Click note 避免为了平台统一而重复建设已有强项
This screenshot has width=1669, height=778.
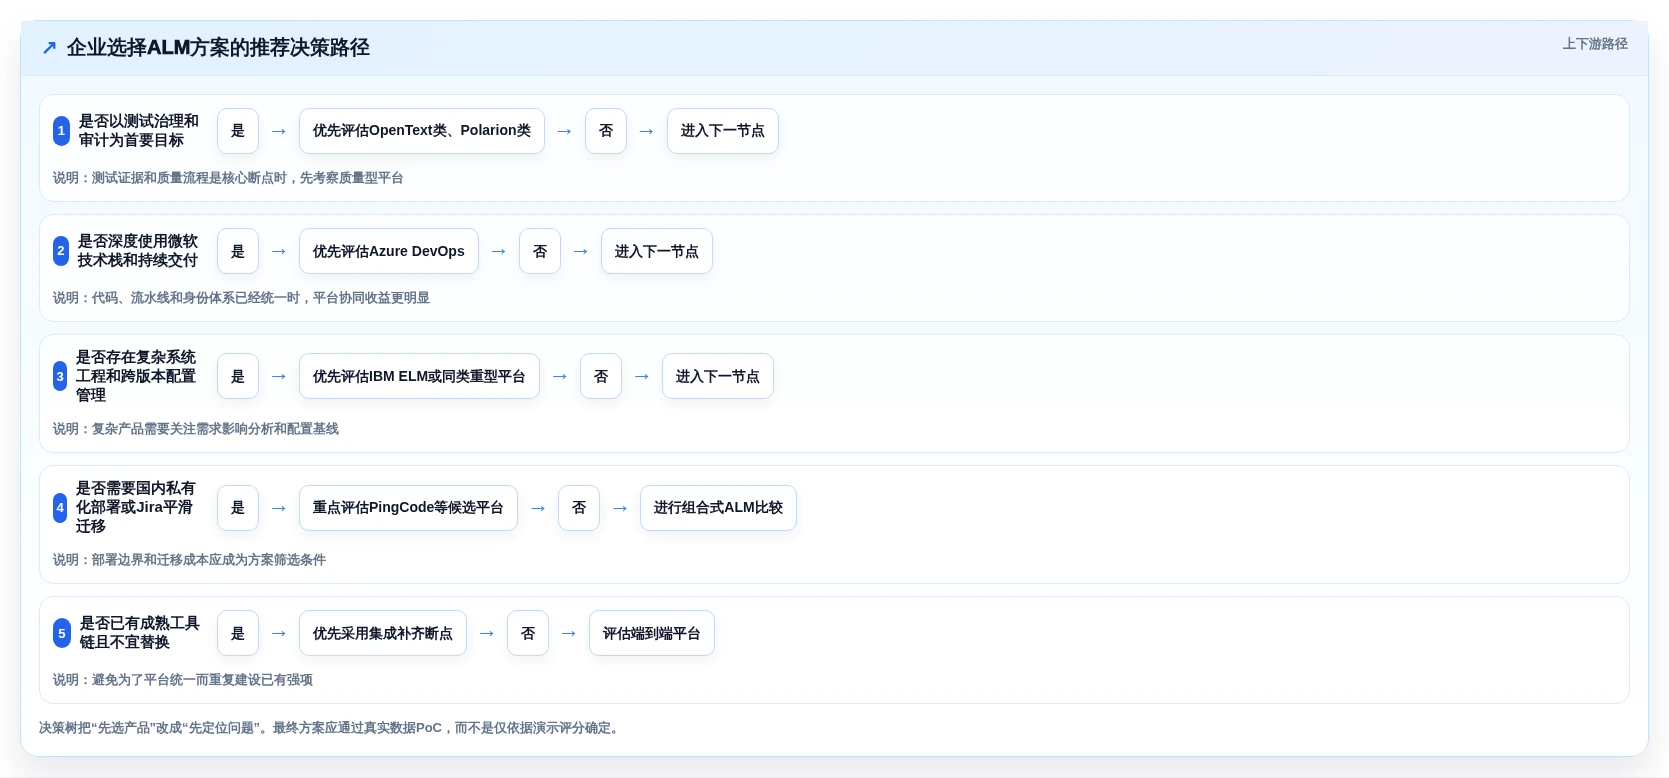pos(183,680)
